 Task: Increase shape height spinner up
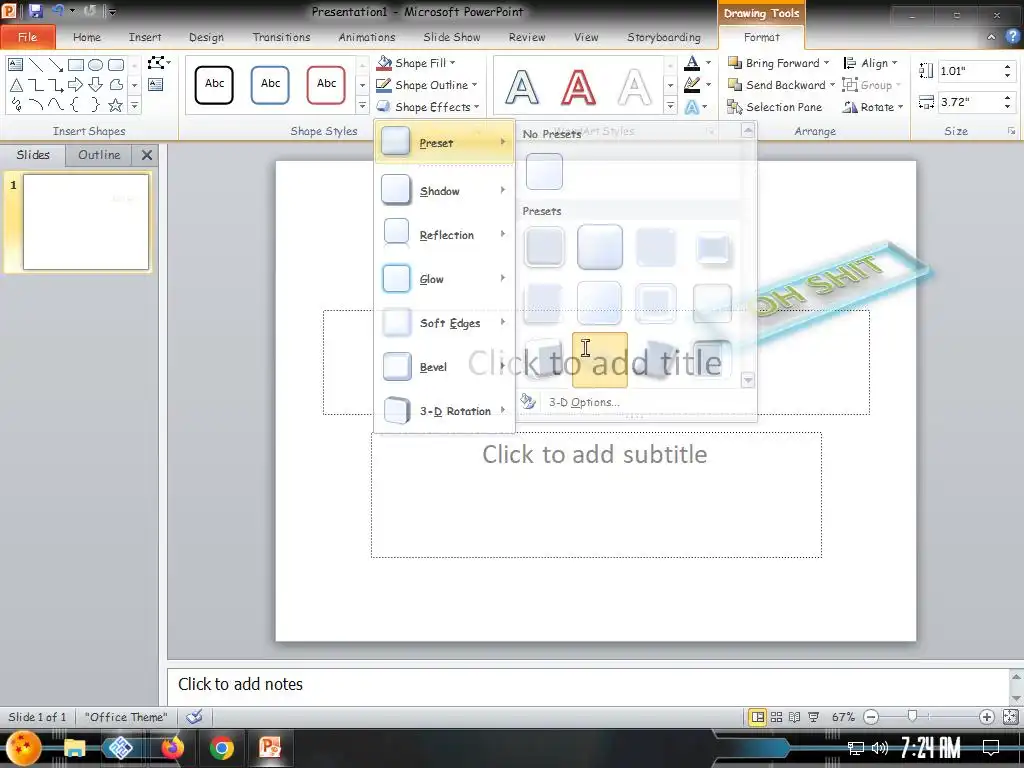tap(1008, 66)
